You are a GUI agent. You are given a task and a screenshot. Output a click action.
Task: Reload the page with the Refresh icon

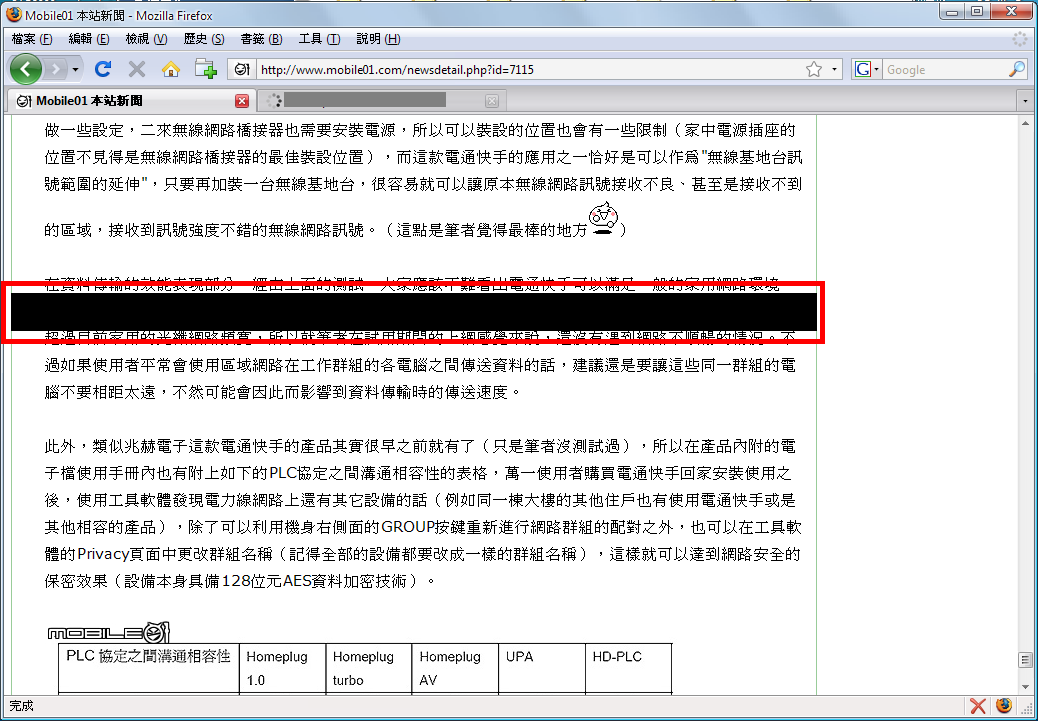coord(103,69)
